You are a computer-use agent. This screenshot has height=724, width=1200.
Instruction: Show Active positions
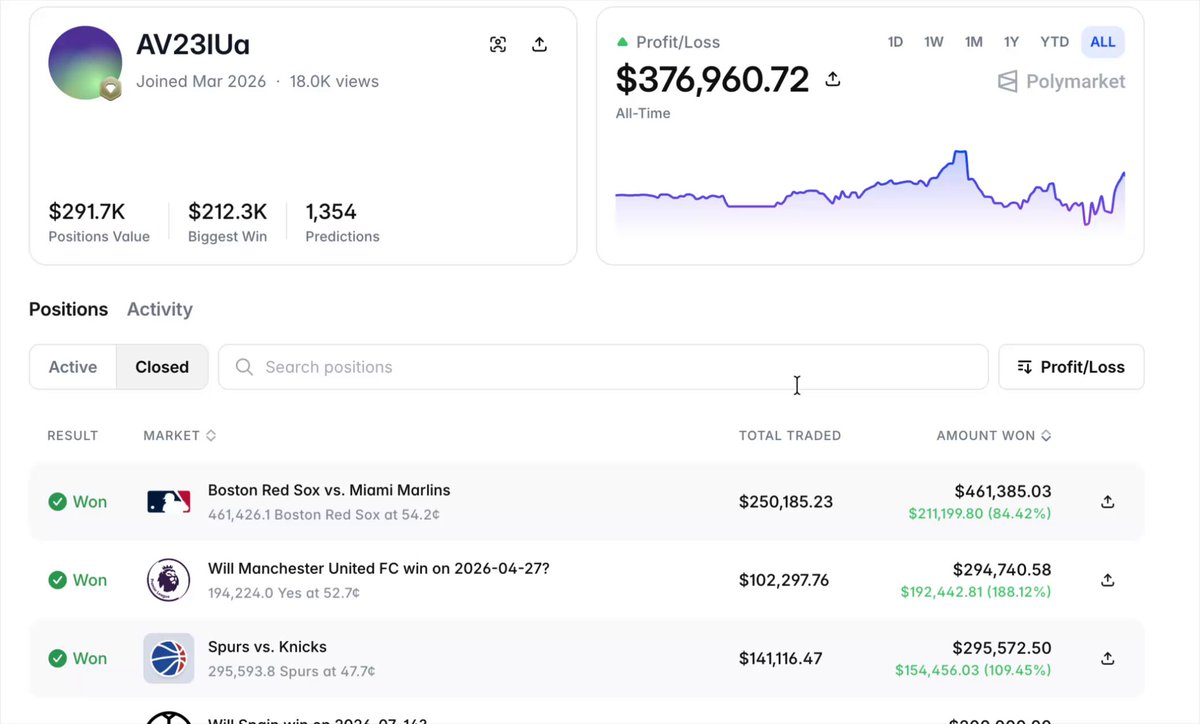(73, 367)
